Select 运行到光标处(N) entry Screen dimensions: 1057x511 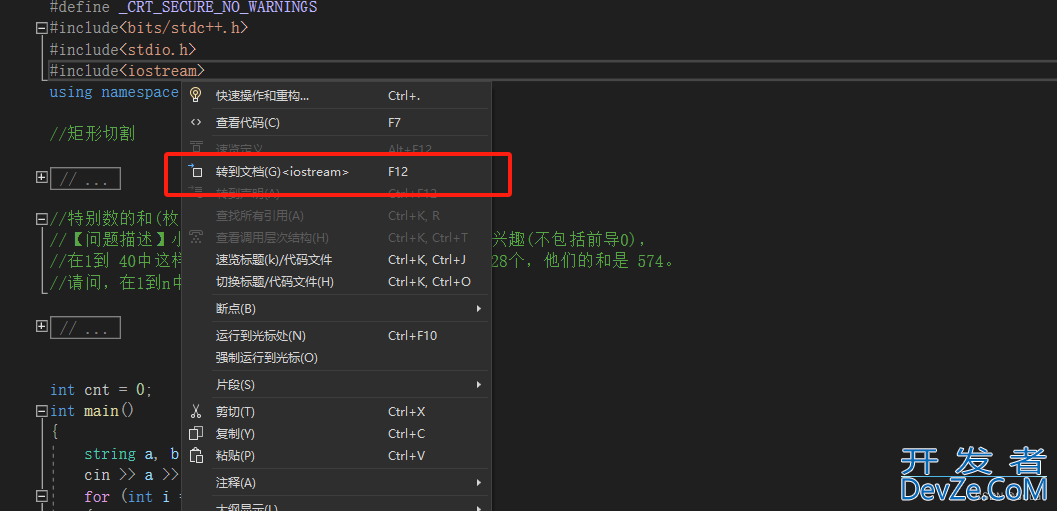[x=337, y=336]
